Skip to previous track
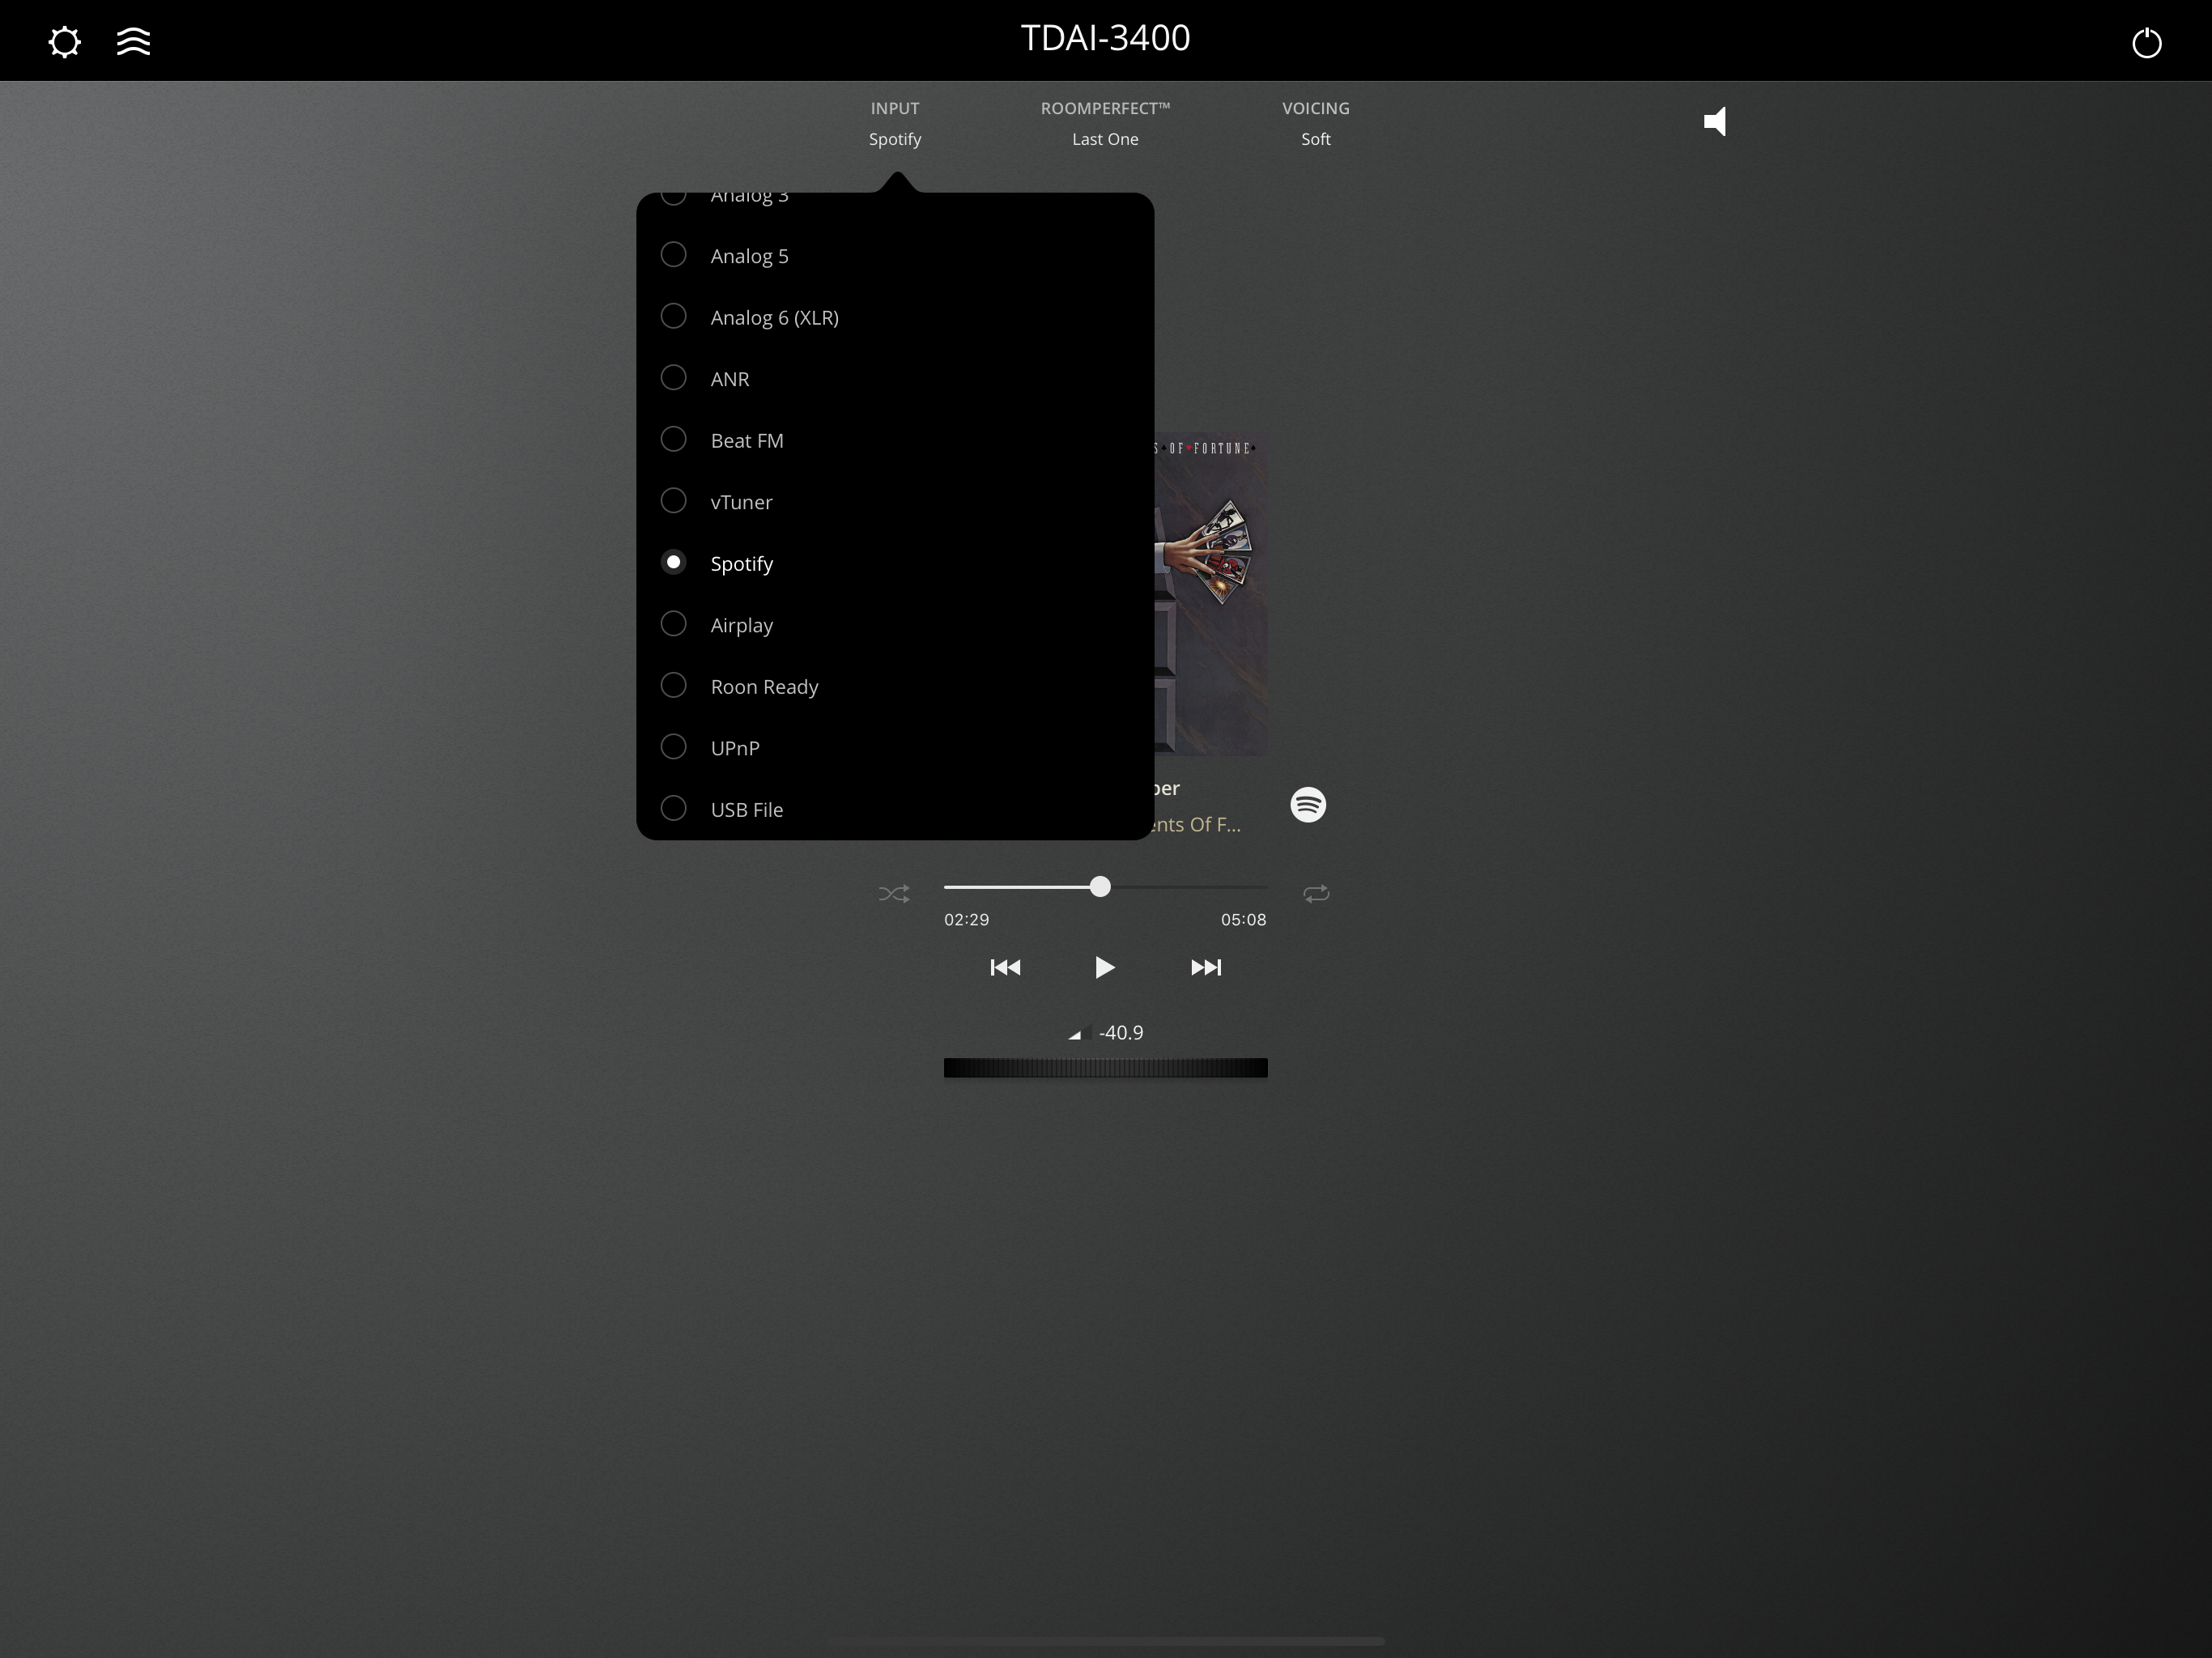2212x1658 pixels. pos(1005,968)
